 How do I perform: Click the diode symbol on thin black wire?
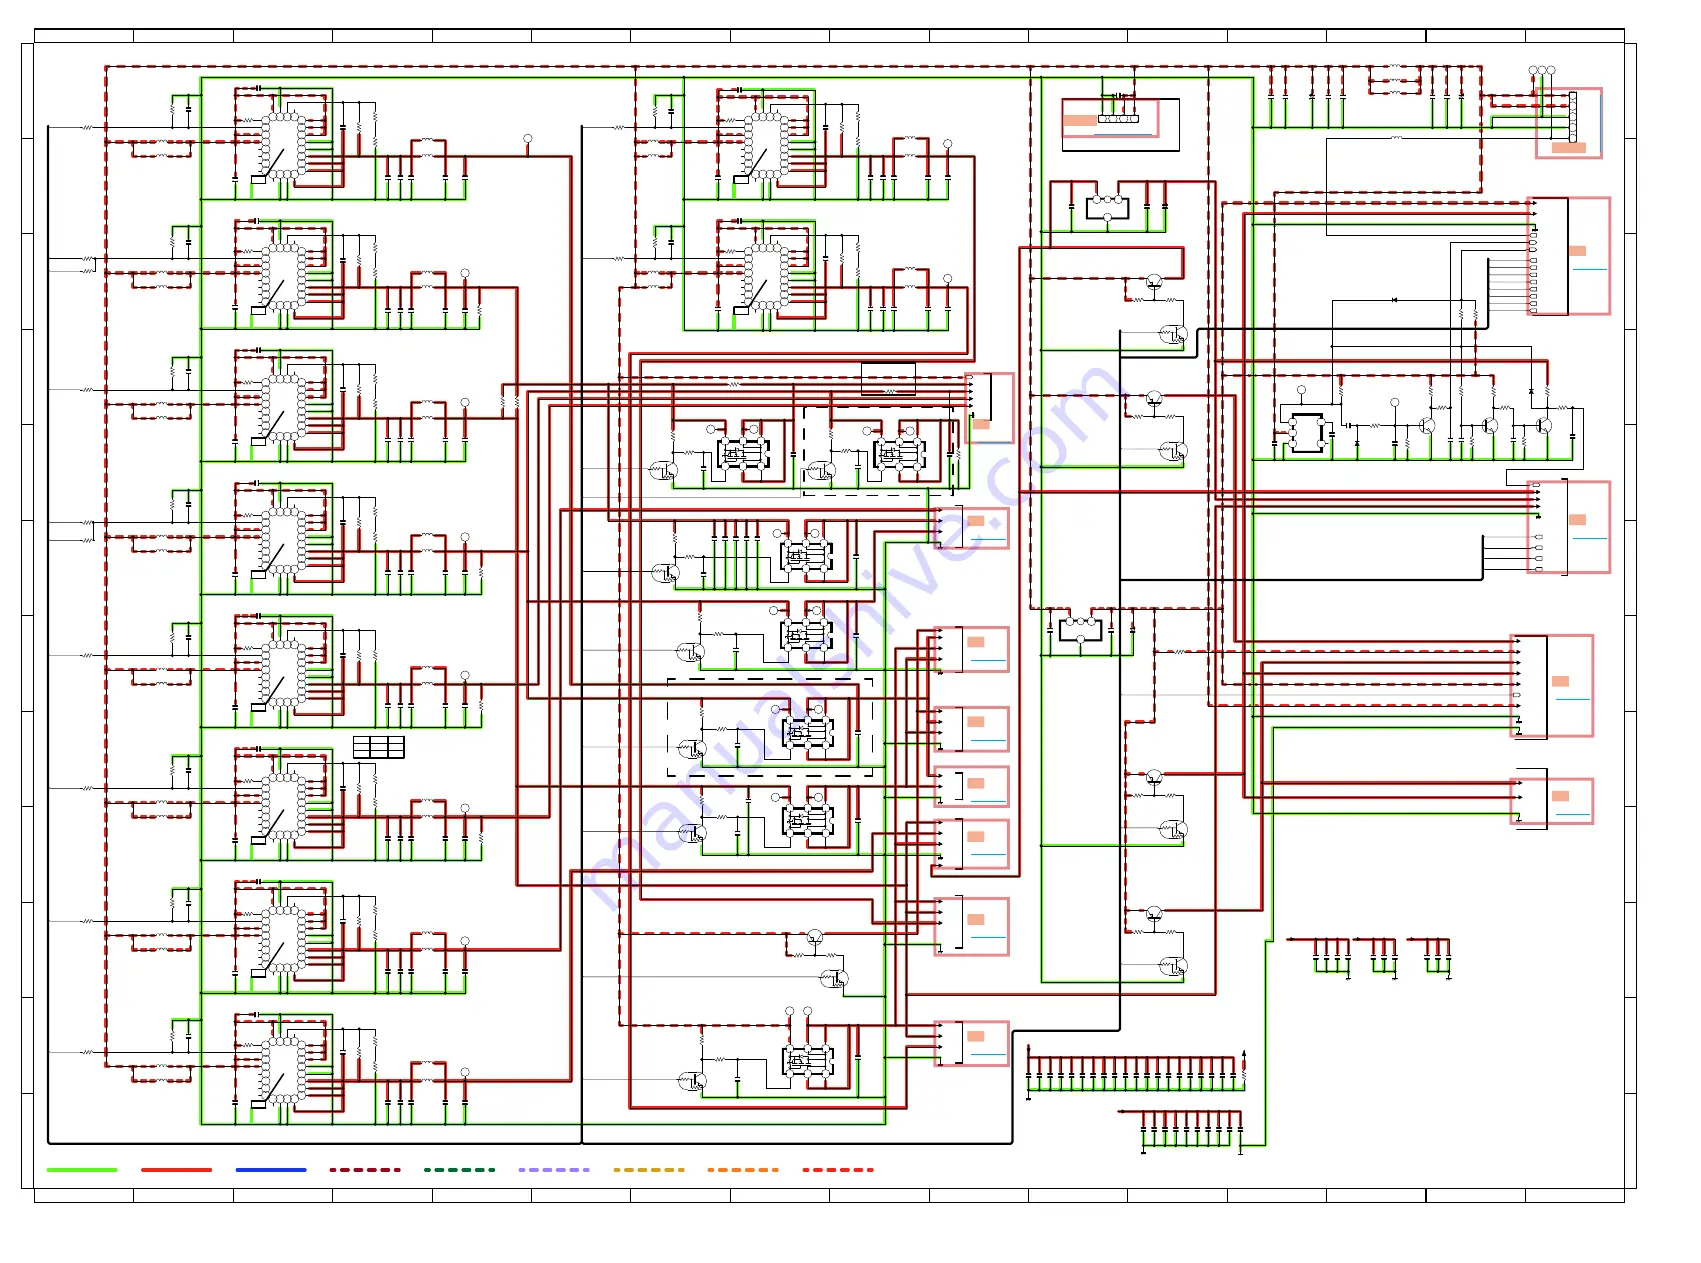pyautogui.click(x=1395, y=300)
